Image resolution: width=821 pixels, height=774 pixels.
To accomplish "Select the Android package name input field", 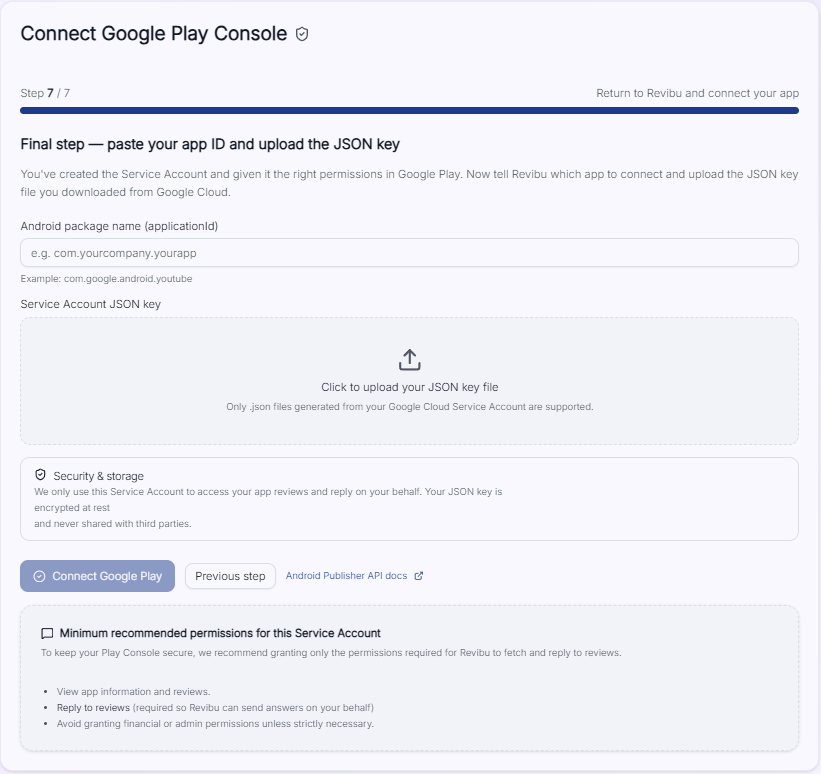I will (x=410, y=252).
